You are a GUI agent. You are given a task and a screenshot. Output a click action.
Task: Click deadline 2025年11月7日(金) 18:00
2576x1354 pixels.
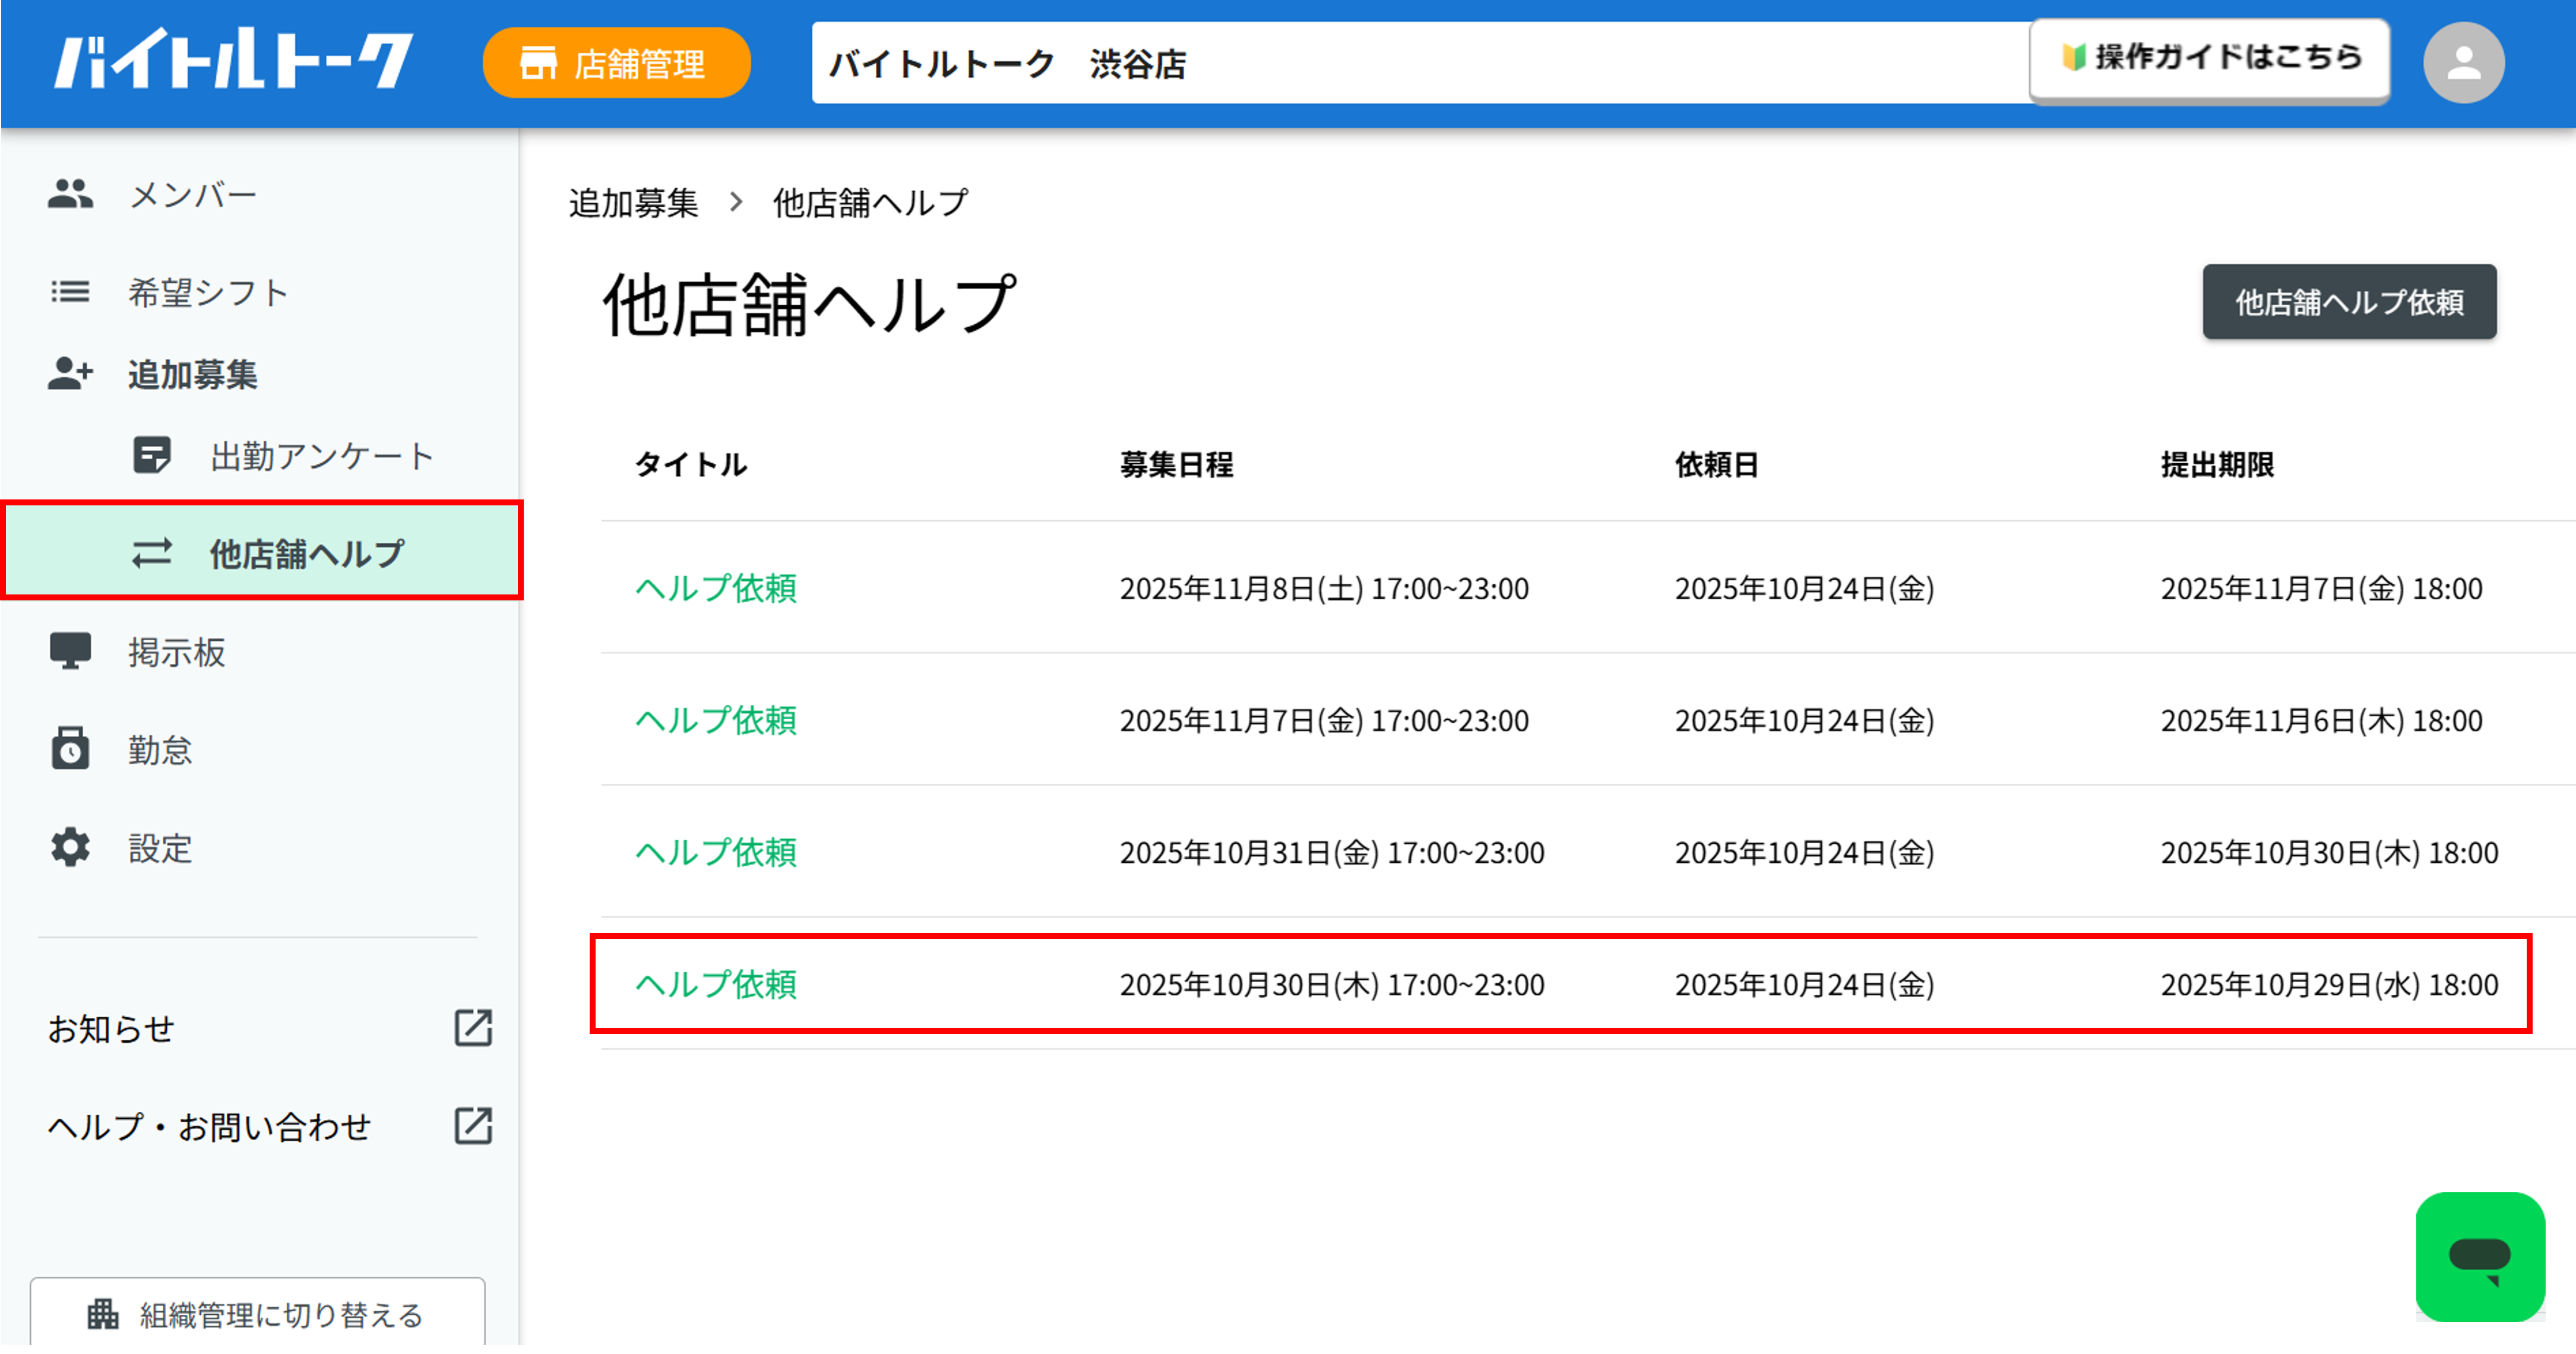2321,588
